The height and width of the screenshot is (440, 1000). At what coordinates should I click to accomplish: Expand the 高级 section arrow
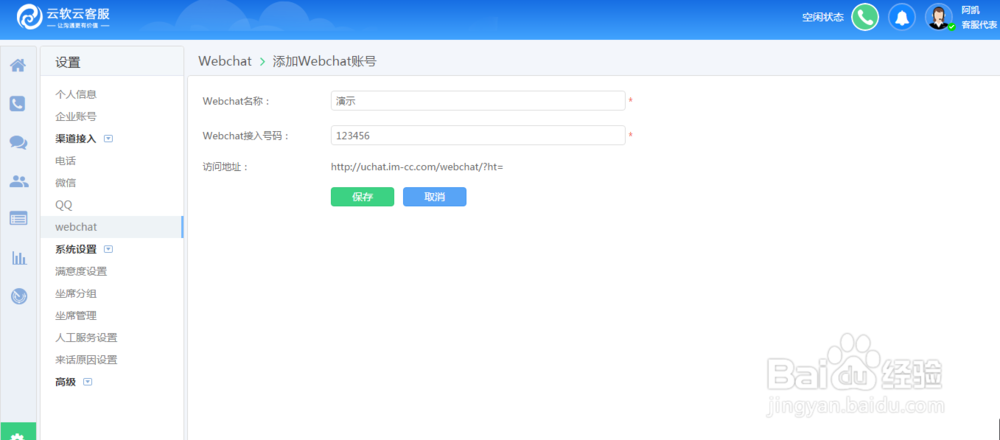pos(87,382)
